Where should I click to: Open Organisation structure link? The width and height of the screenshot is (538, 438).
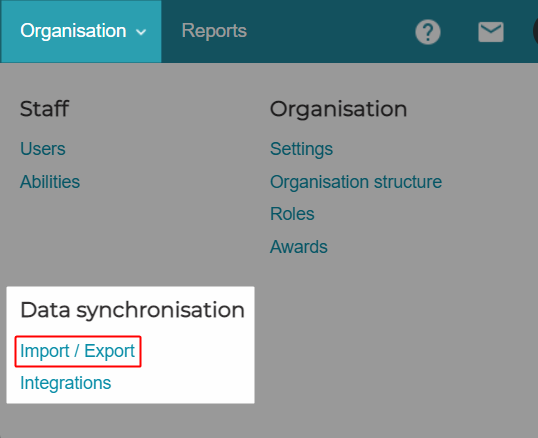click(356, 182)
